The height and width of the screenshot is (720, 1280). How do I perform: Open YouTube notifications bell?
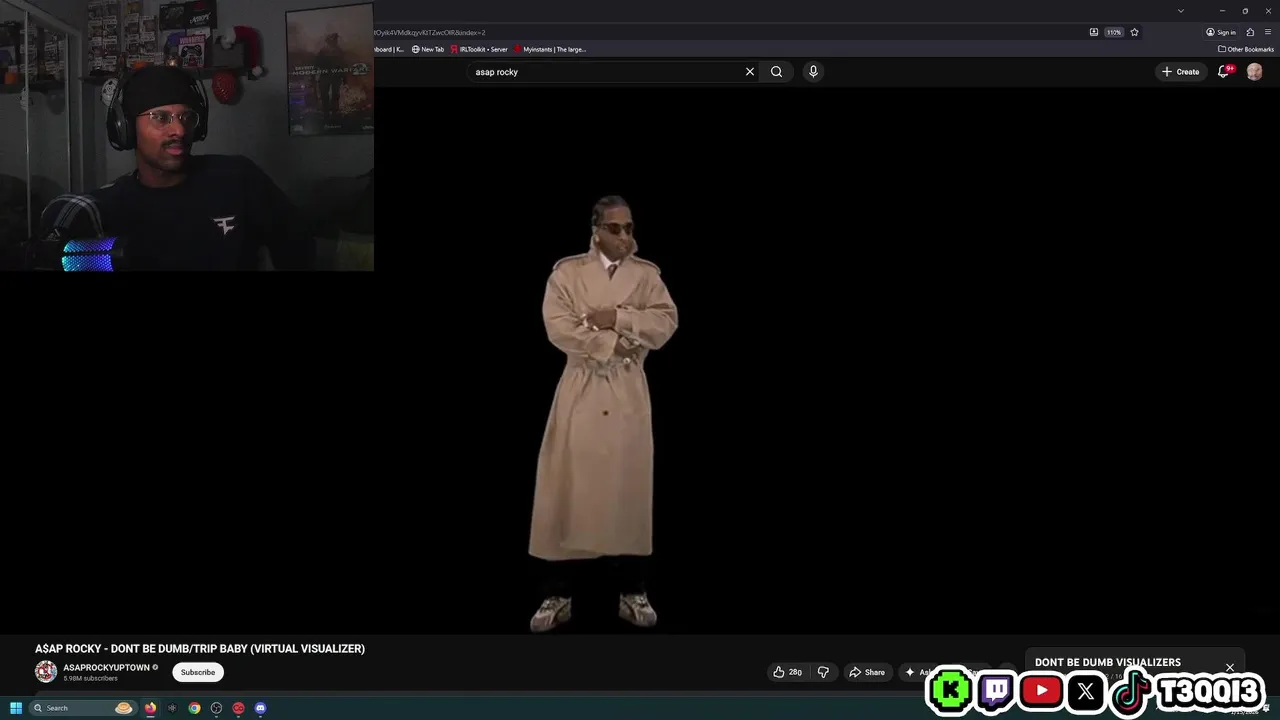[1224, 72]
